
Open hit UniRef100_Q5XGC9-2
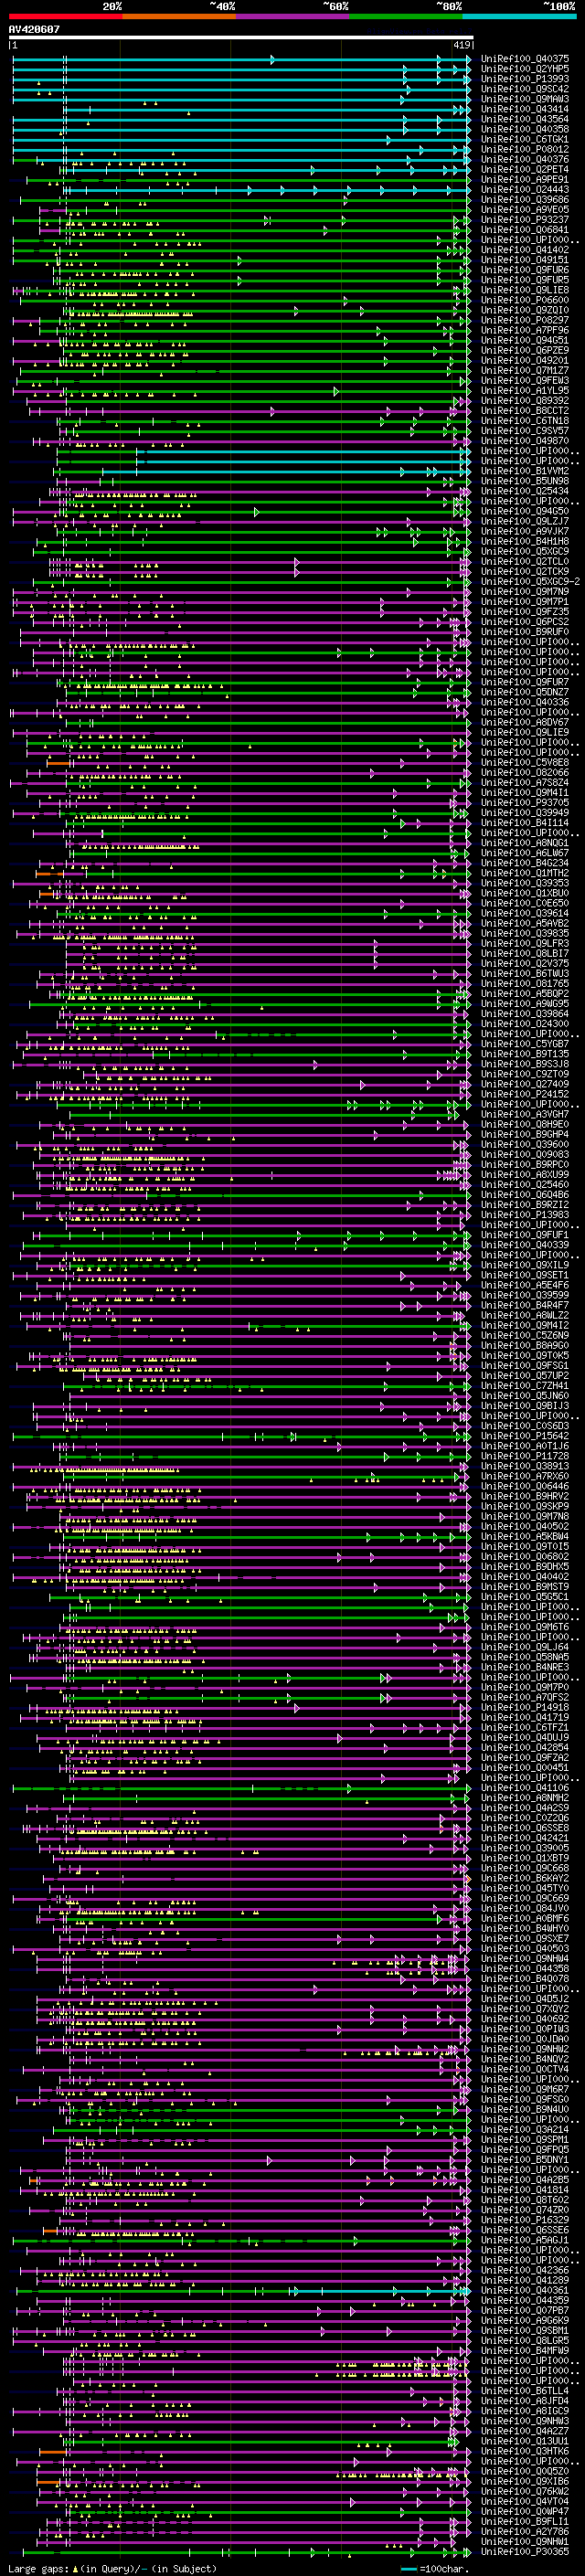pyautogui.click(x=530, y=581)
